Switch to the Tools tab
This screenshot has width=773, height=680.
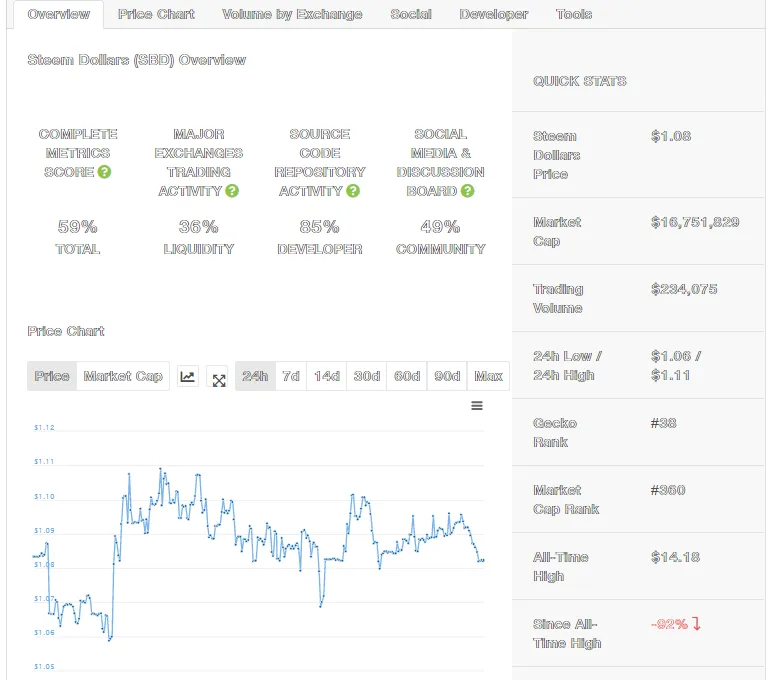[x=574, y=14]
